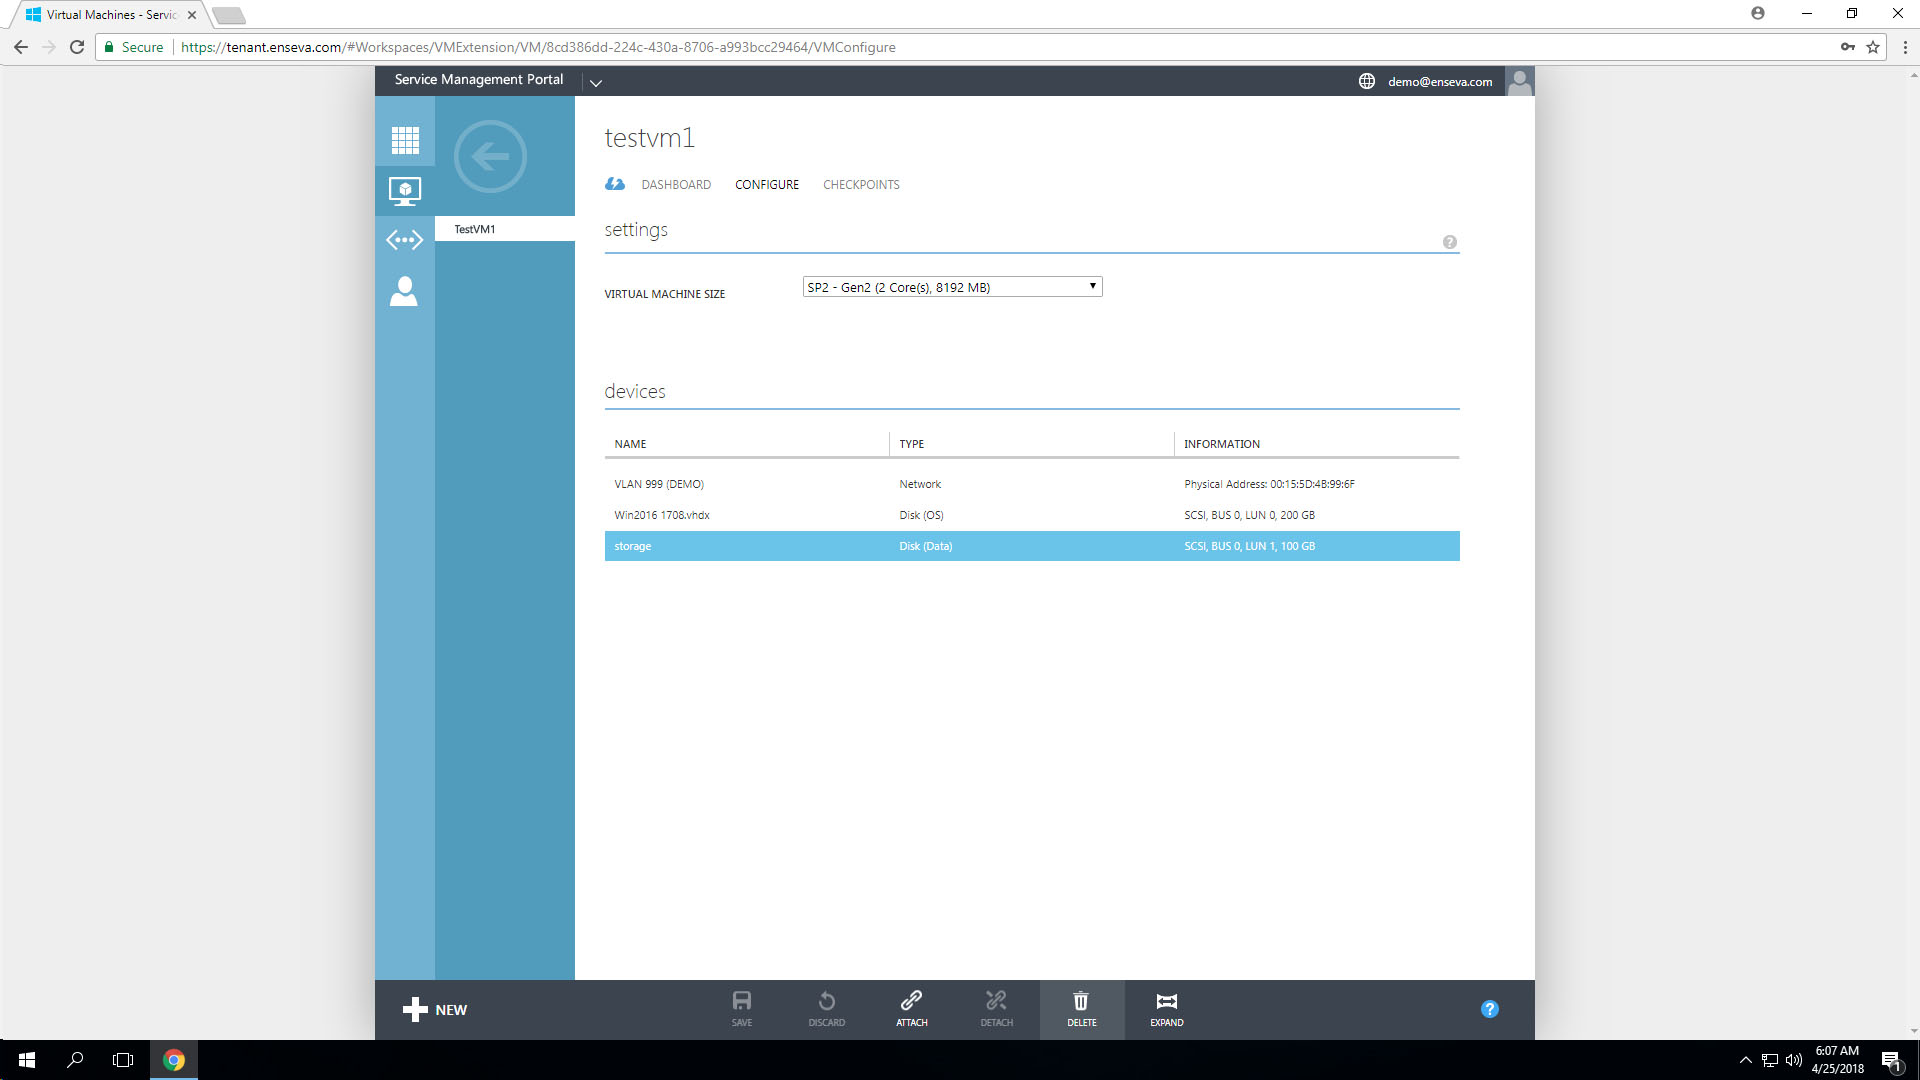Screen dimensions: 1920x1080
Task: Click the Physical Address information cell
Action: [x=1269, y=484]
